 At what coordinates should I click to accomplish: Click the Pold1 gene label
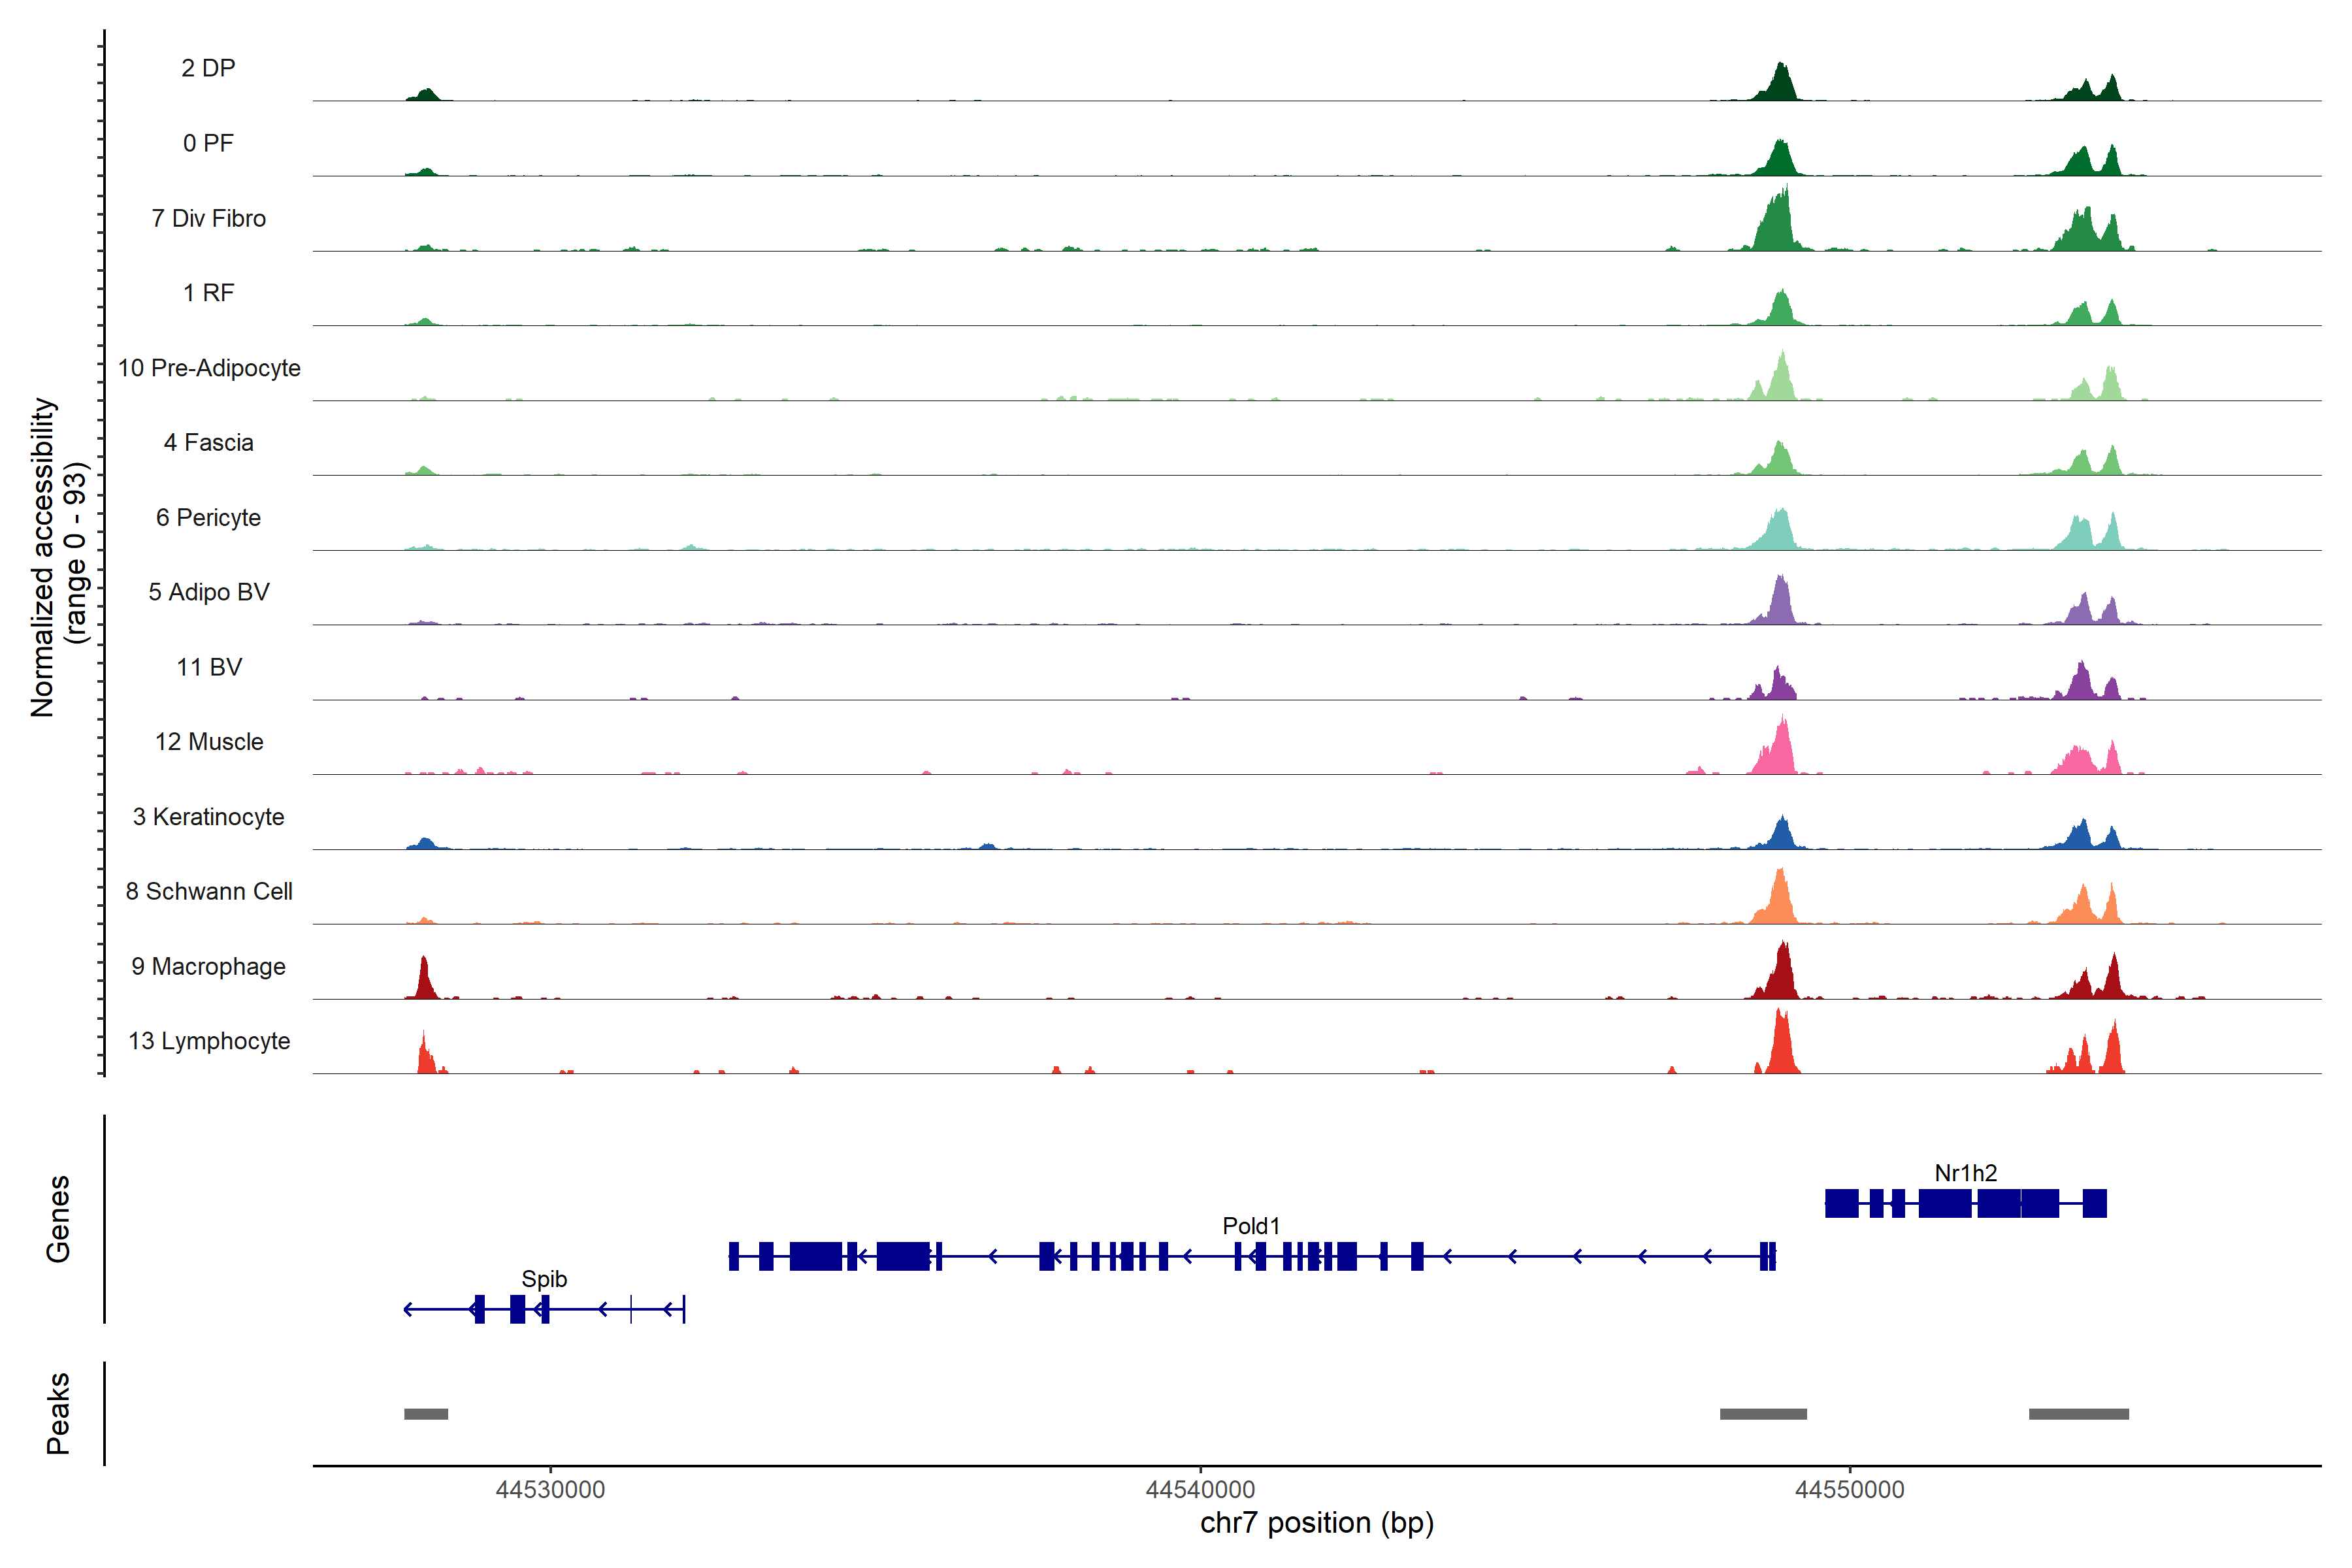pos(1250,1226)
